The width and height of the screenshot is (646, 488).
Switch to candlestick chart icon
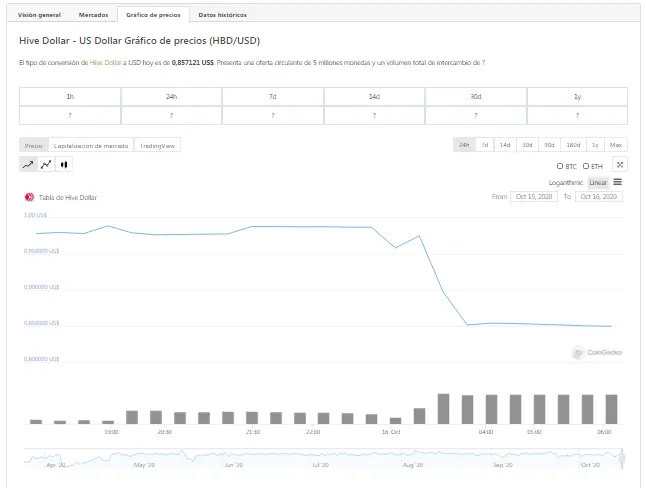64,164
